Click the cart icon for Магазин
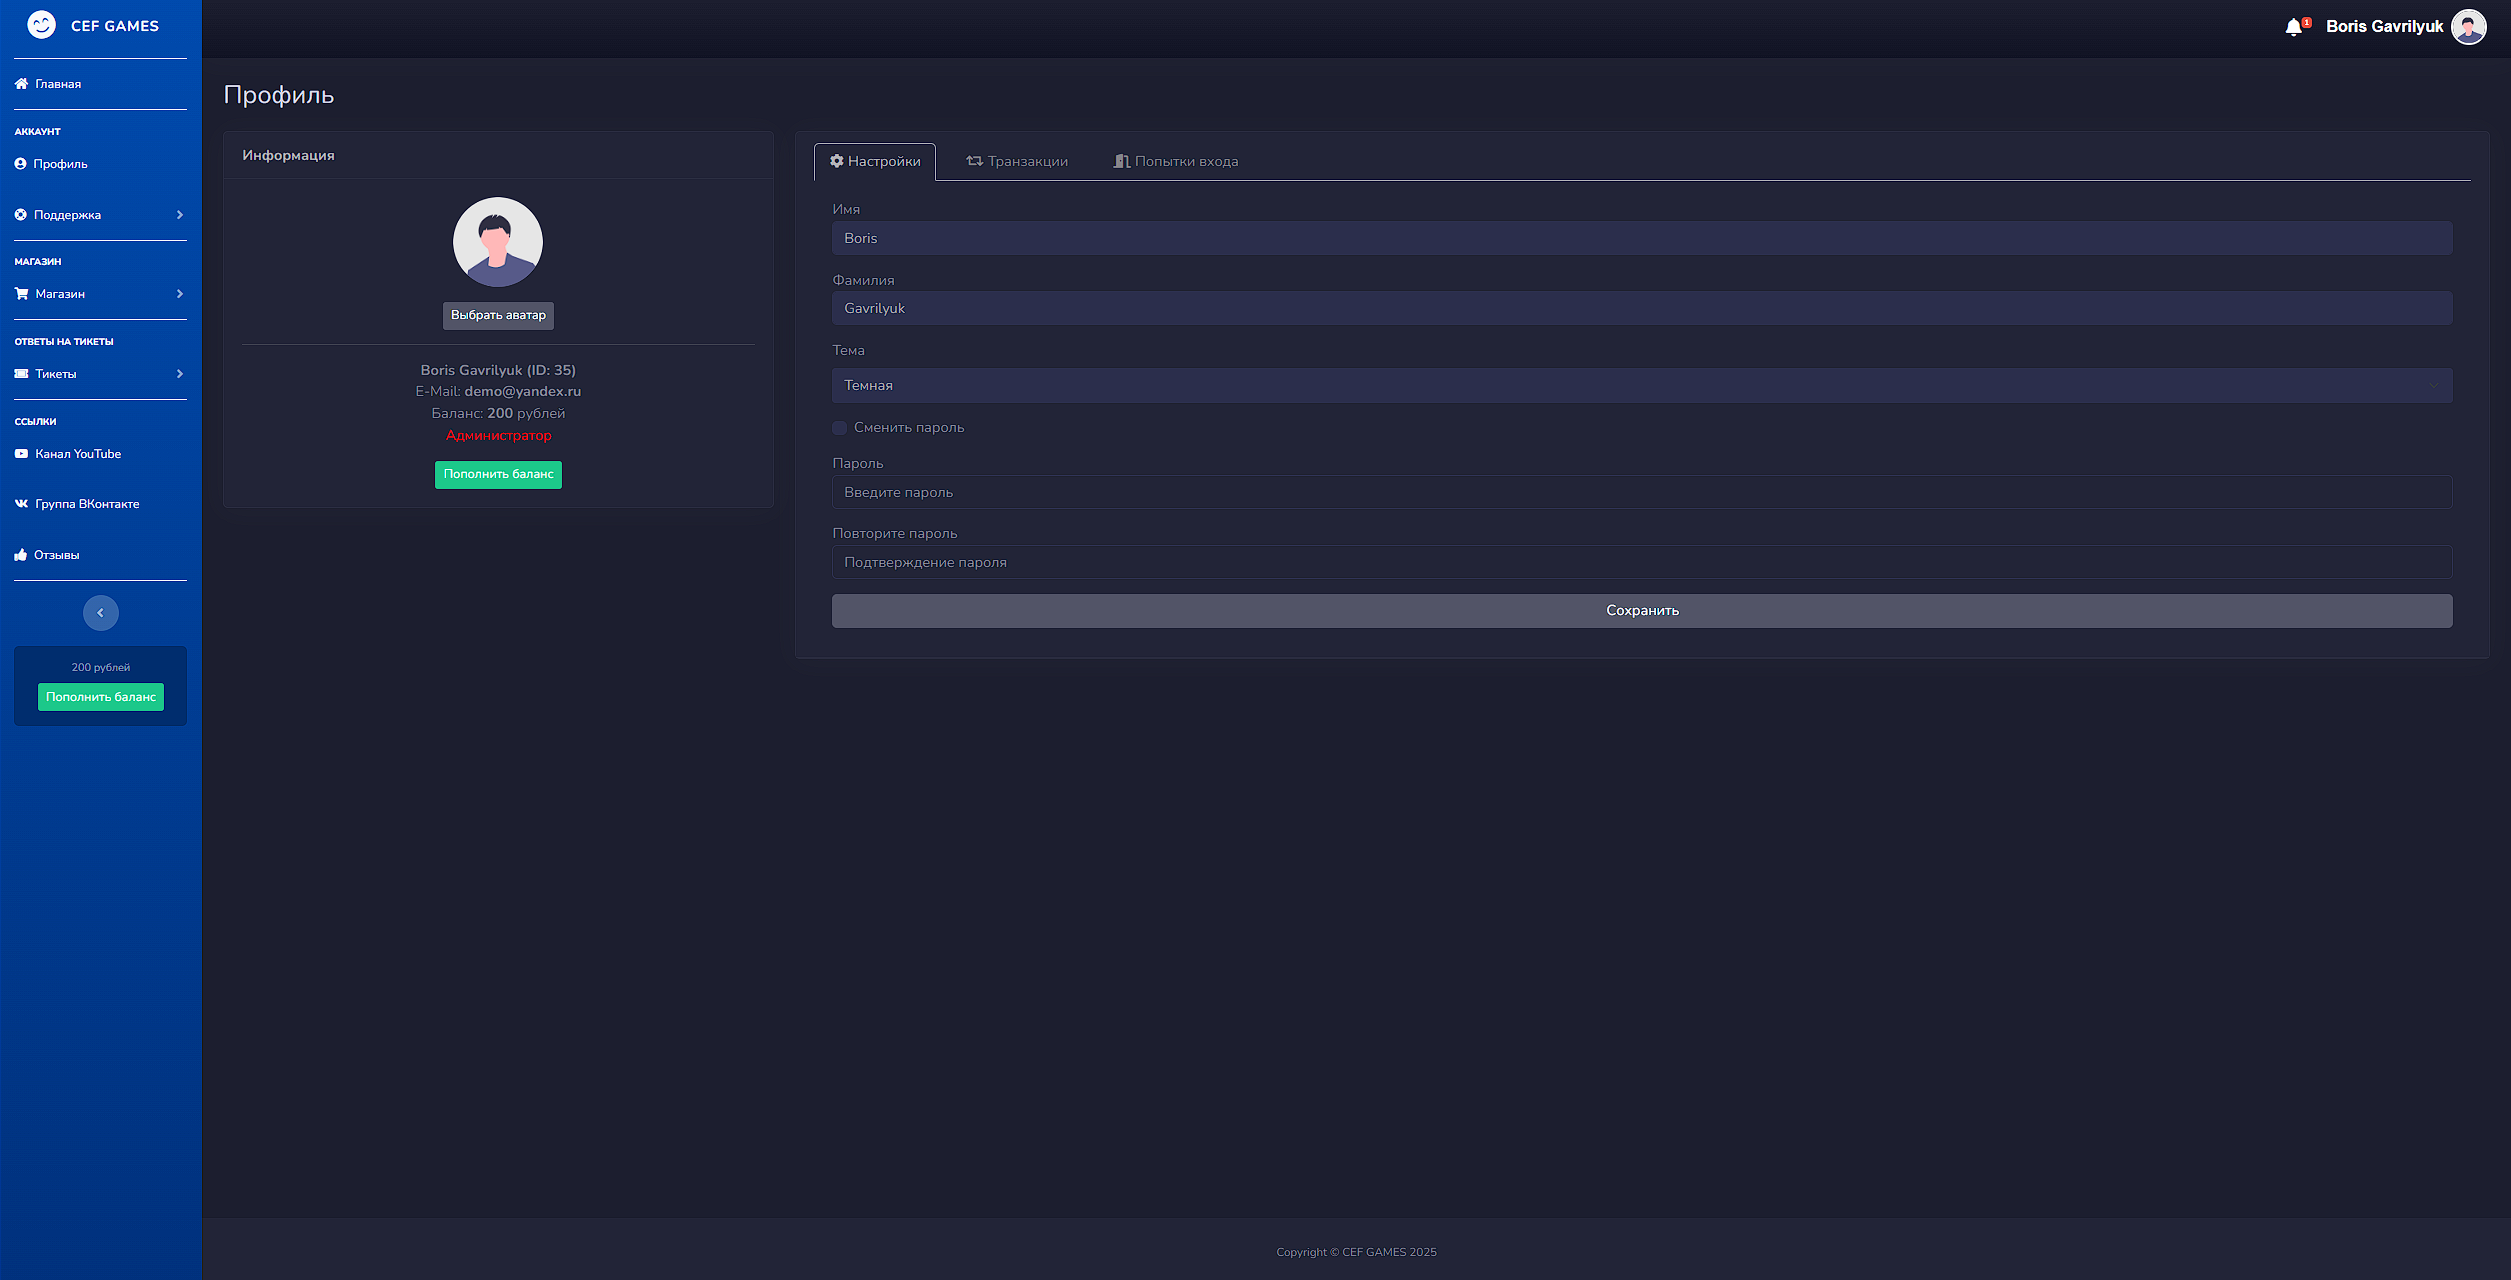The image size is (2511, 1280). pyautogui.click(x=21, y=294)
